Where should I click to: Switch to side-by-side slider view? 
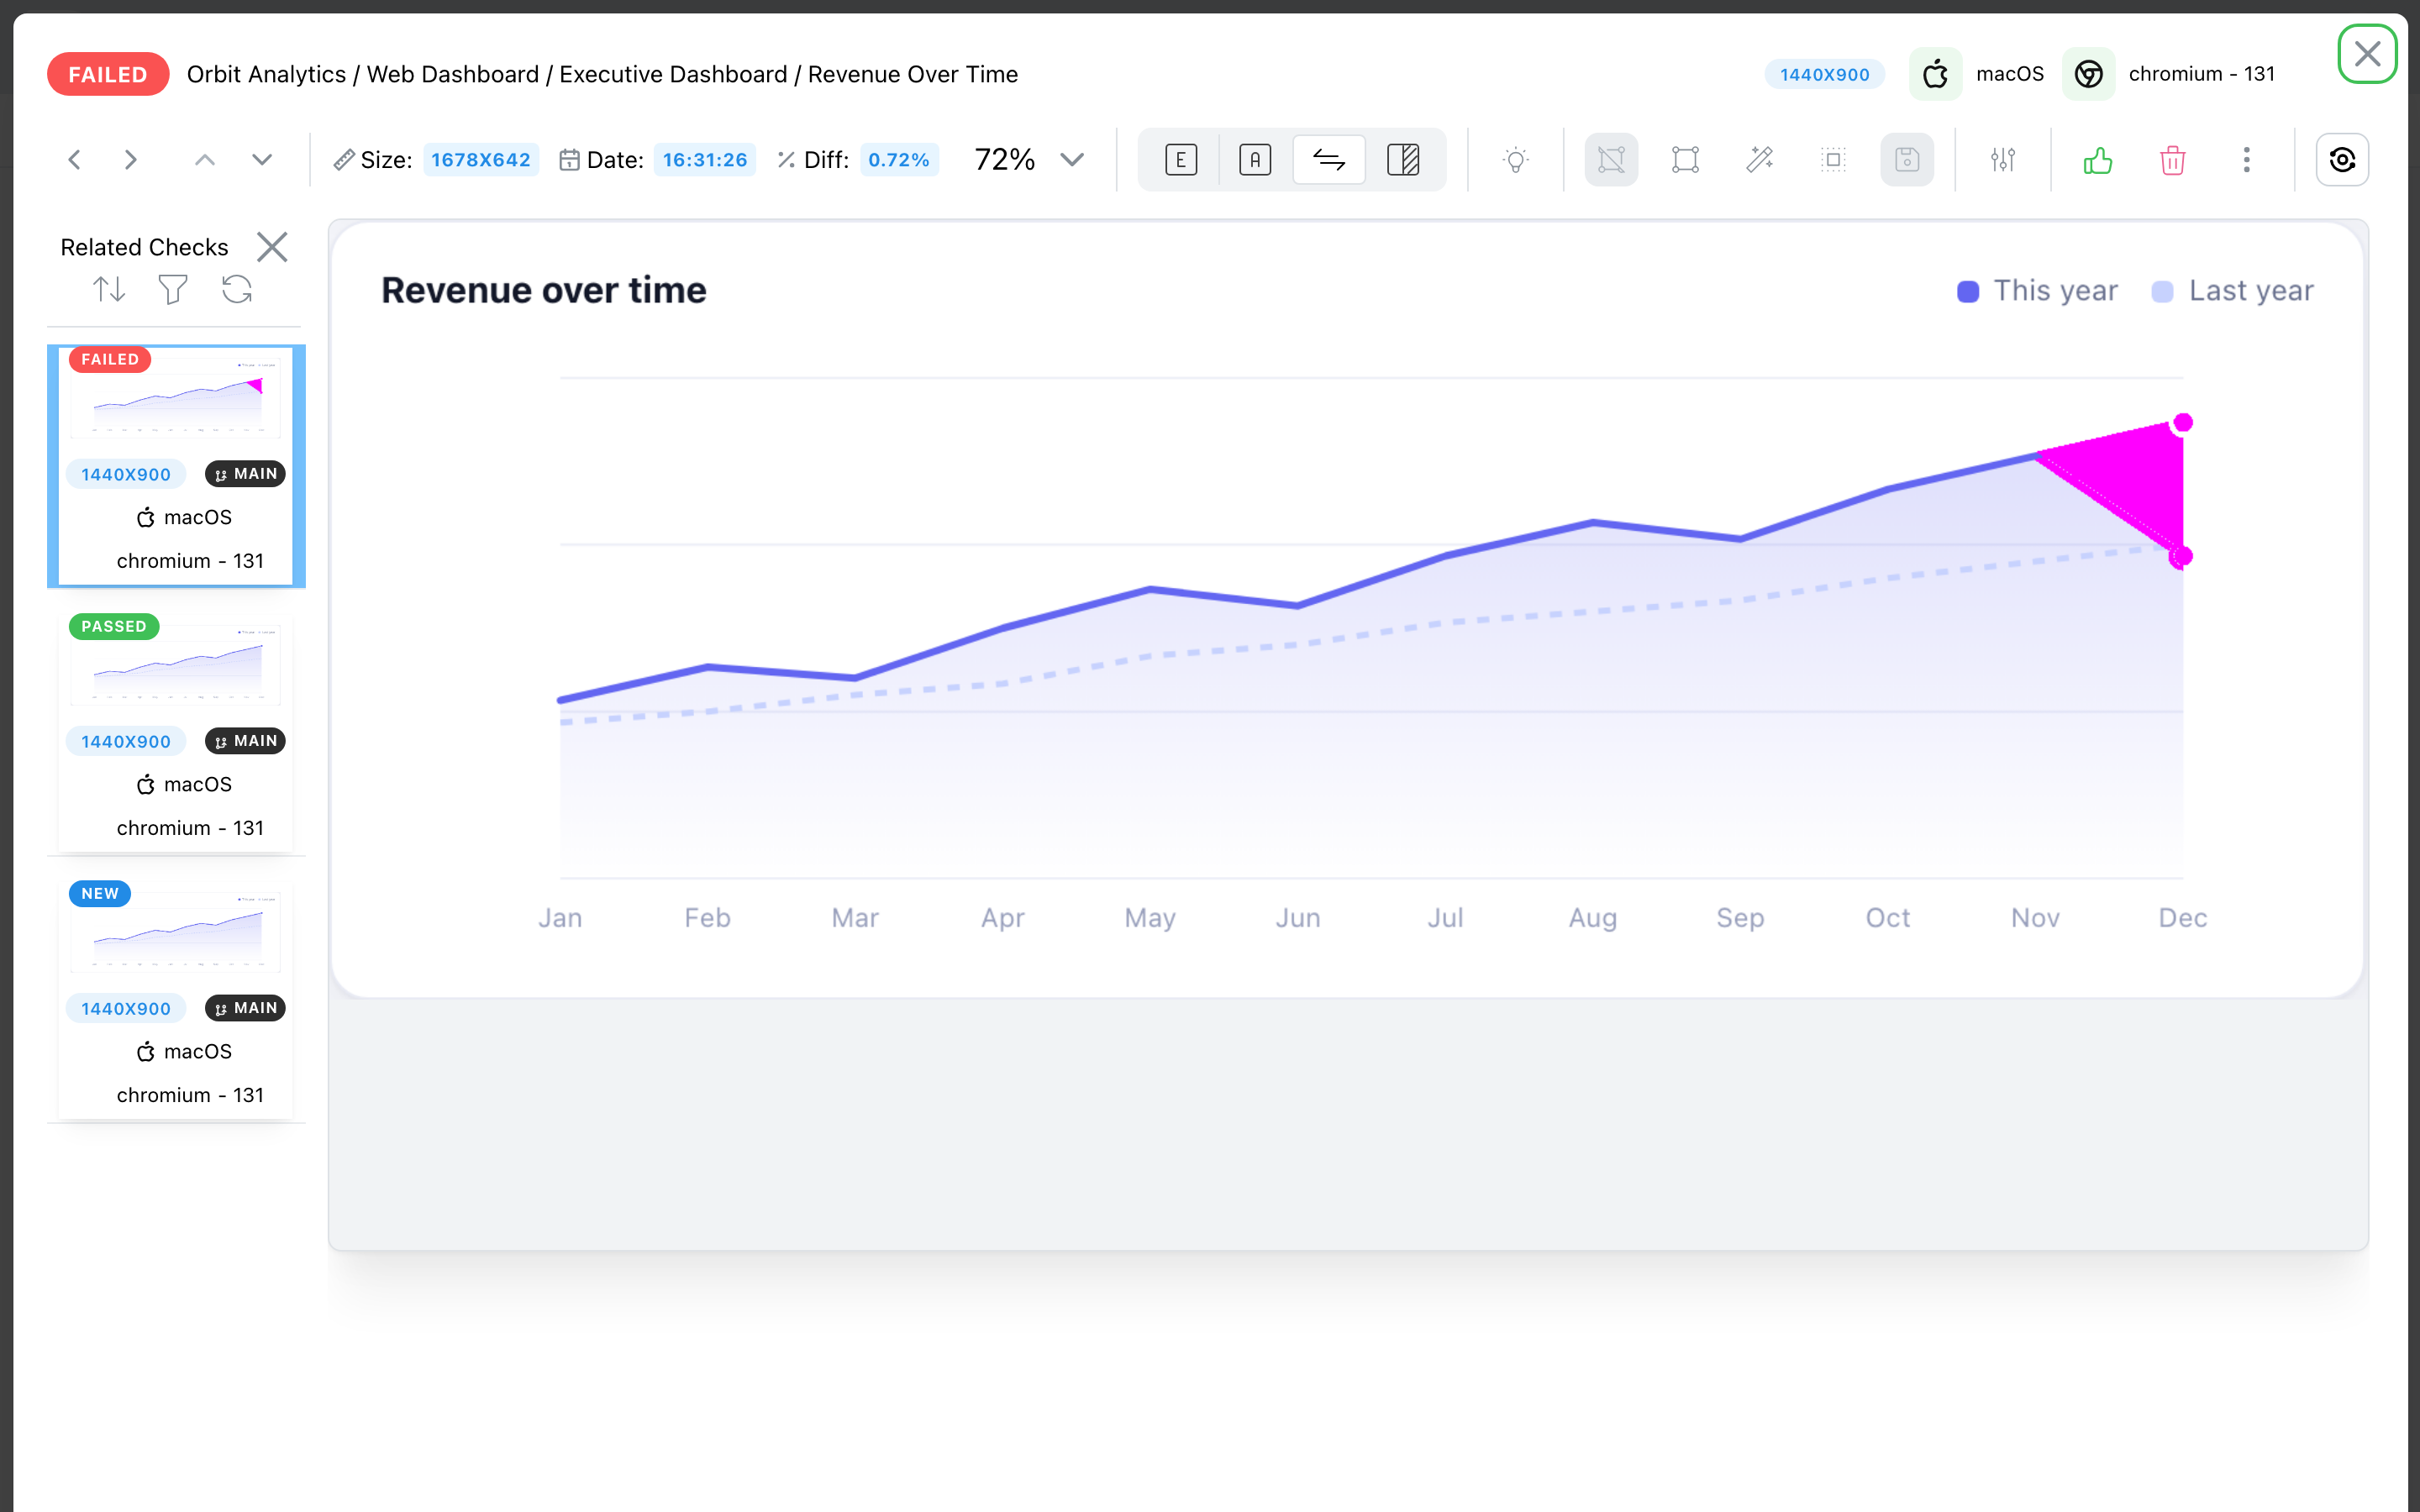click(1403, 160)
